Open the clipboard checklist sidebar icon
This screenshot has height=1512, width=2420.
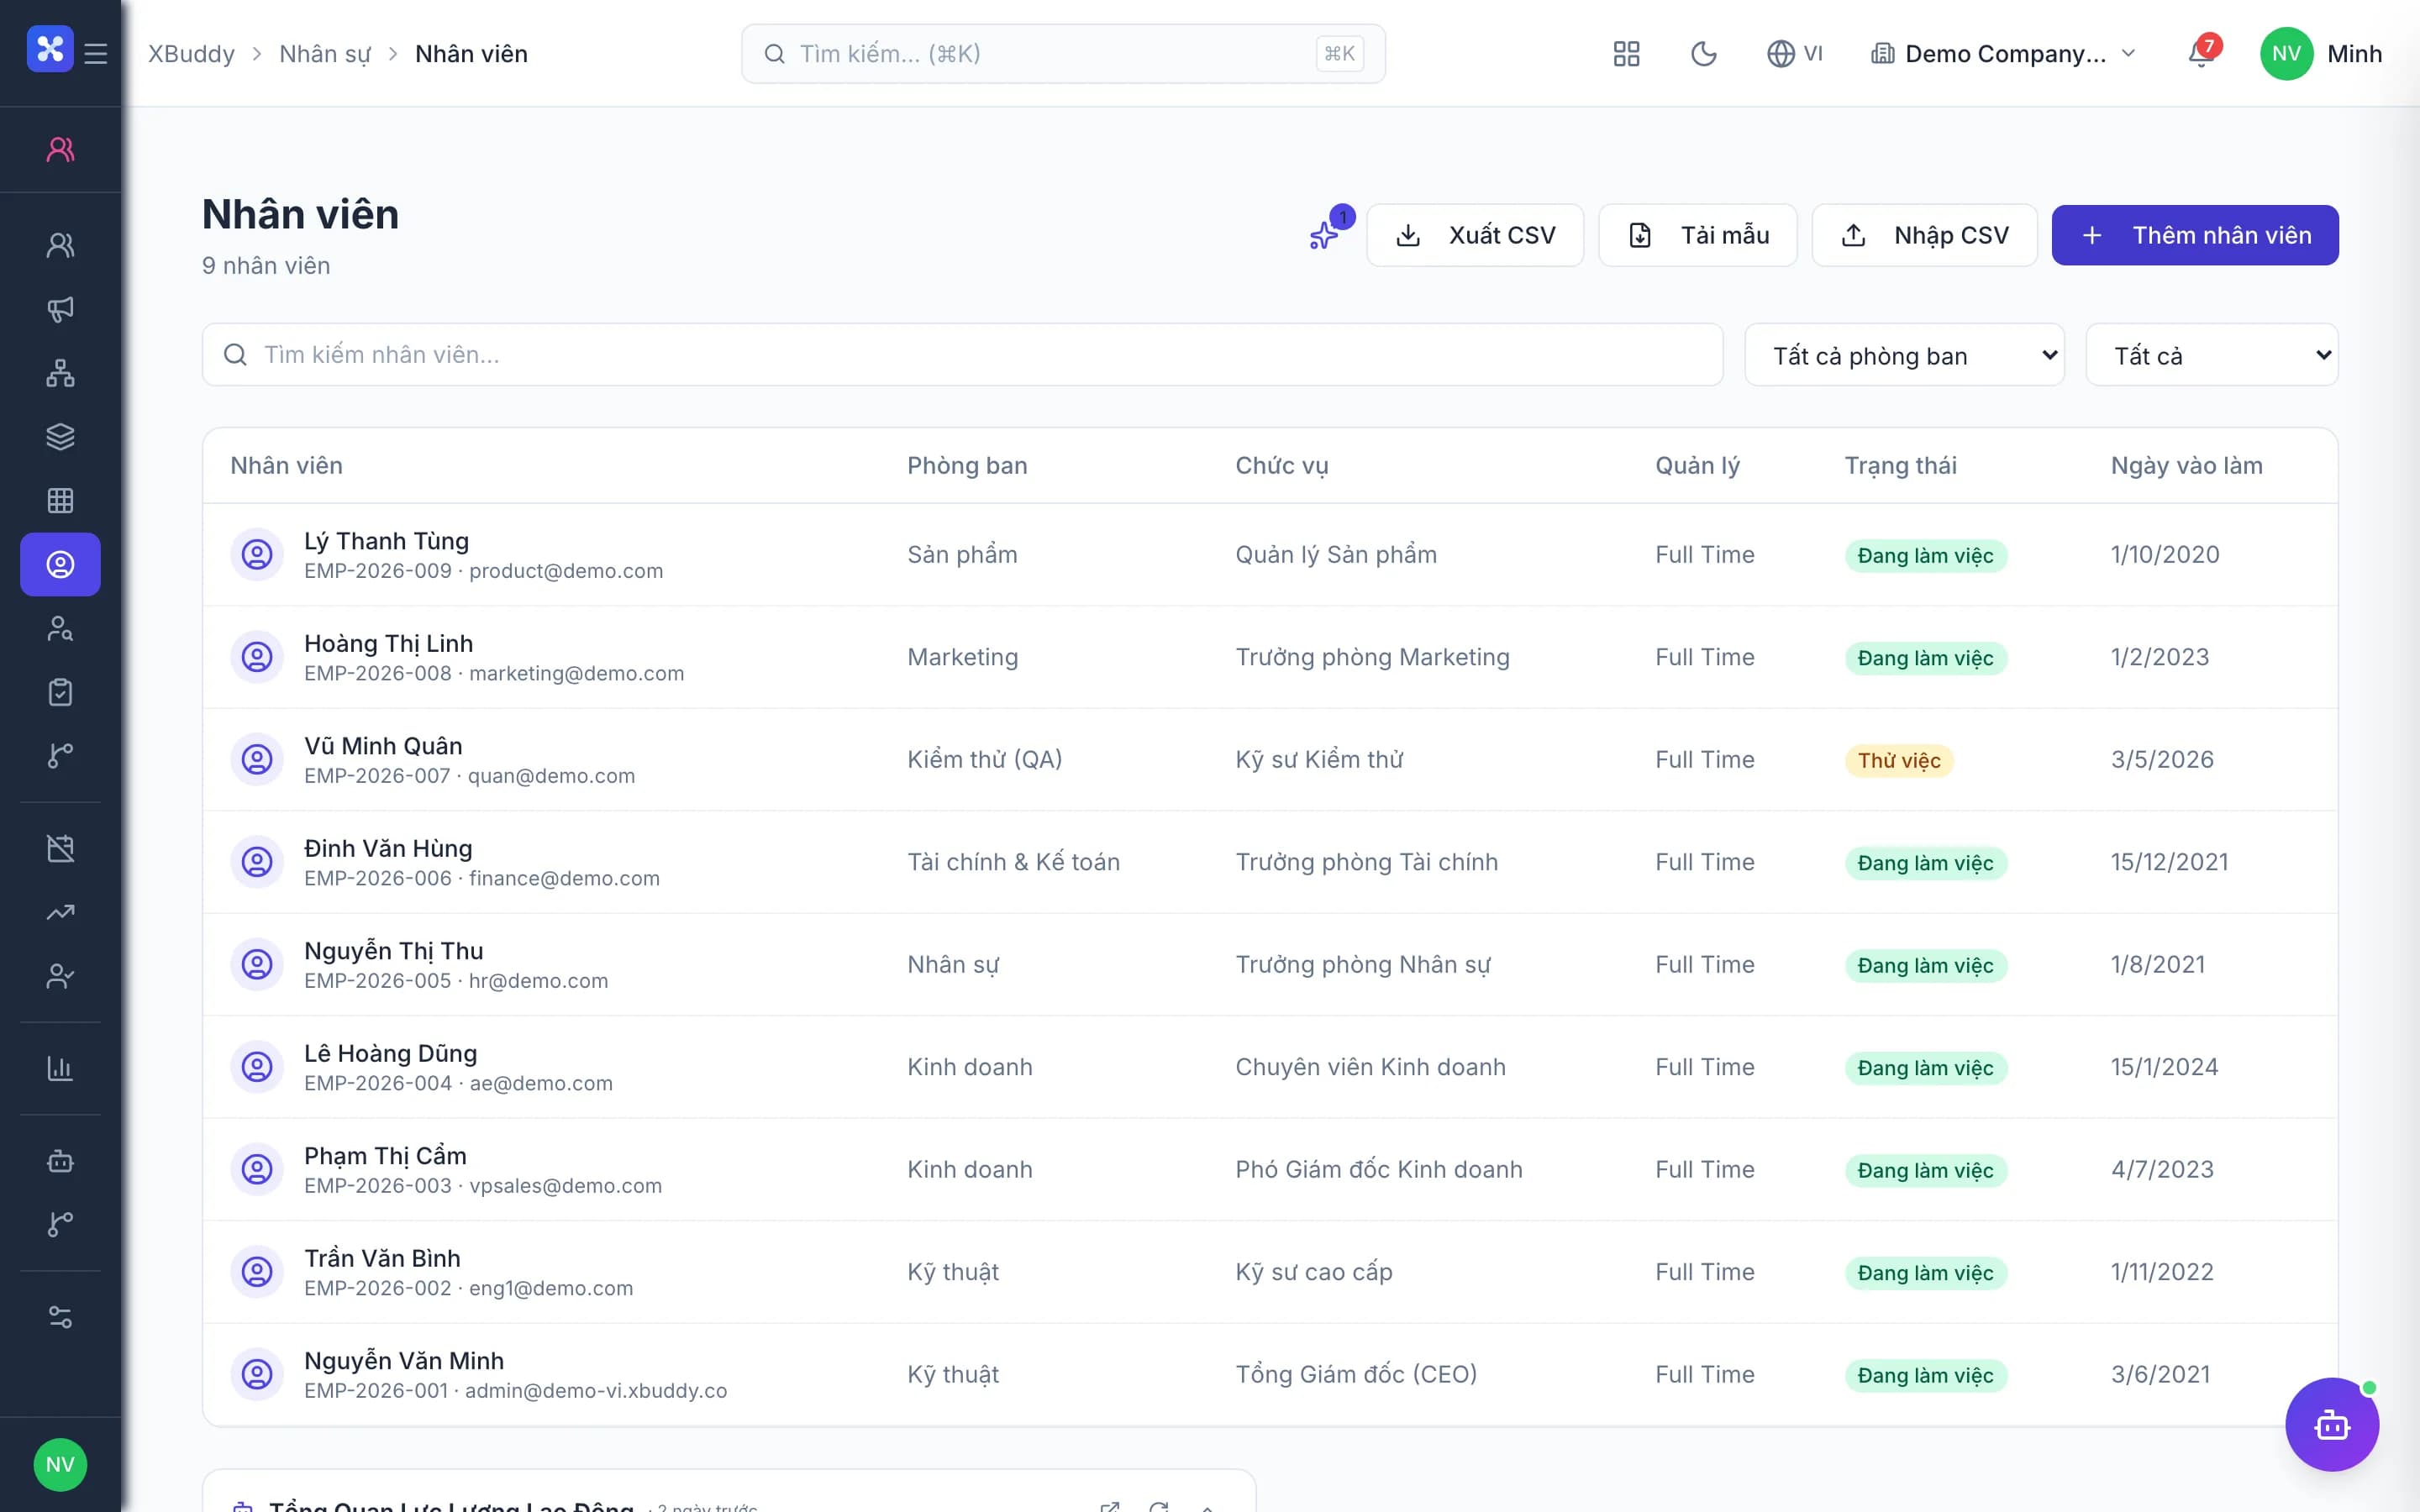tap(60, 692)
